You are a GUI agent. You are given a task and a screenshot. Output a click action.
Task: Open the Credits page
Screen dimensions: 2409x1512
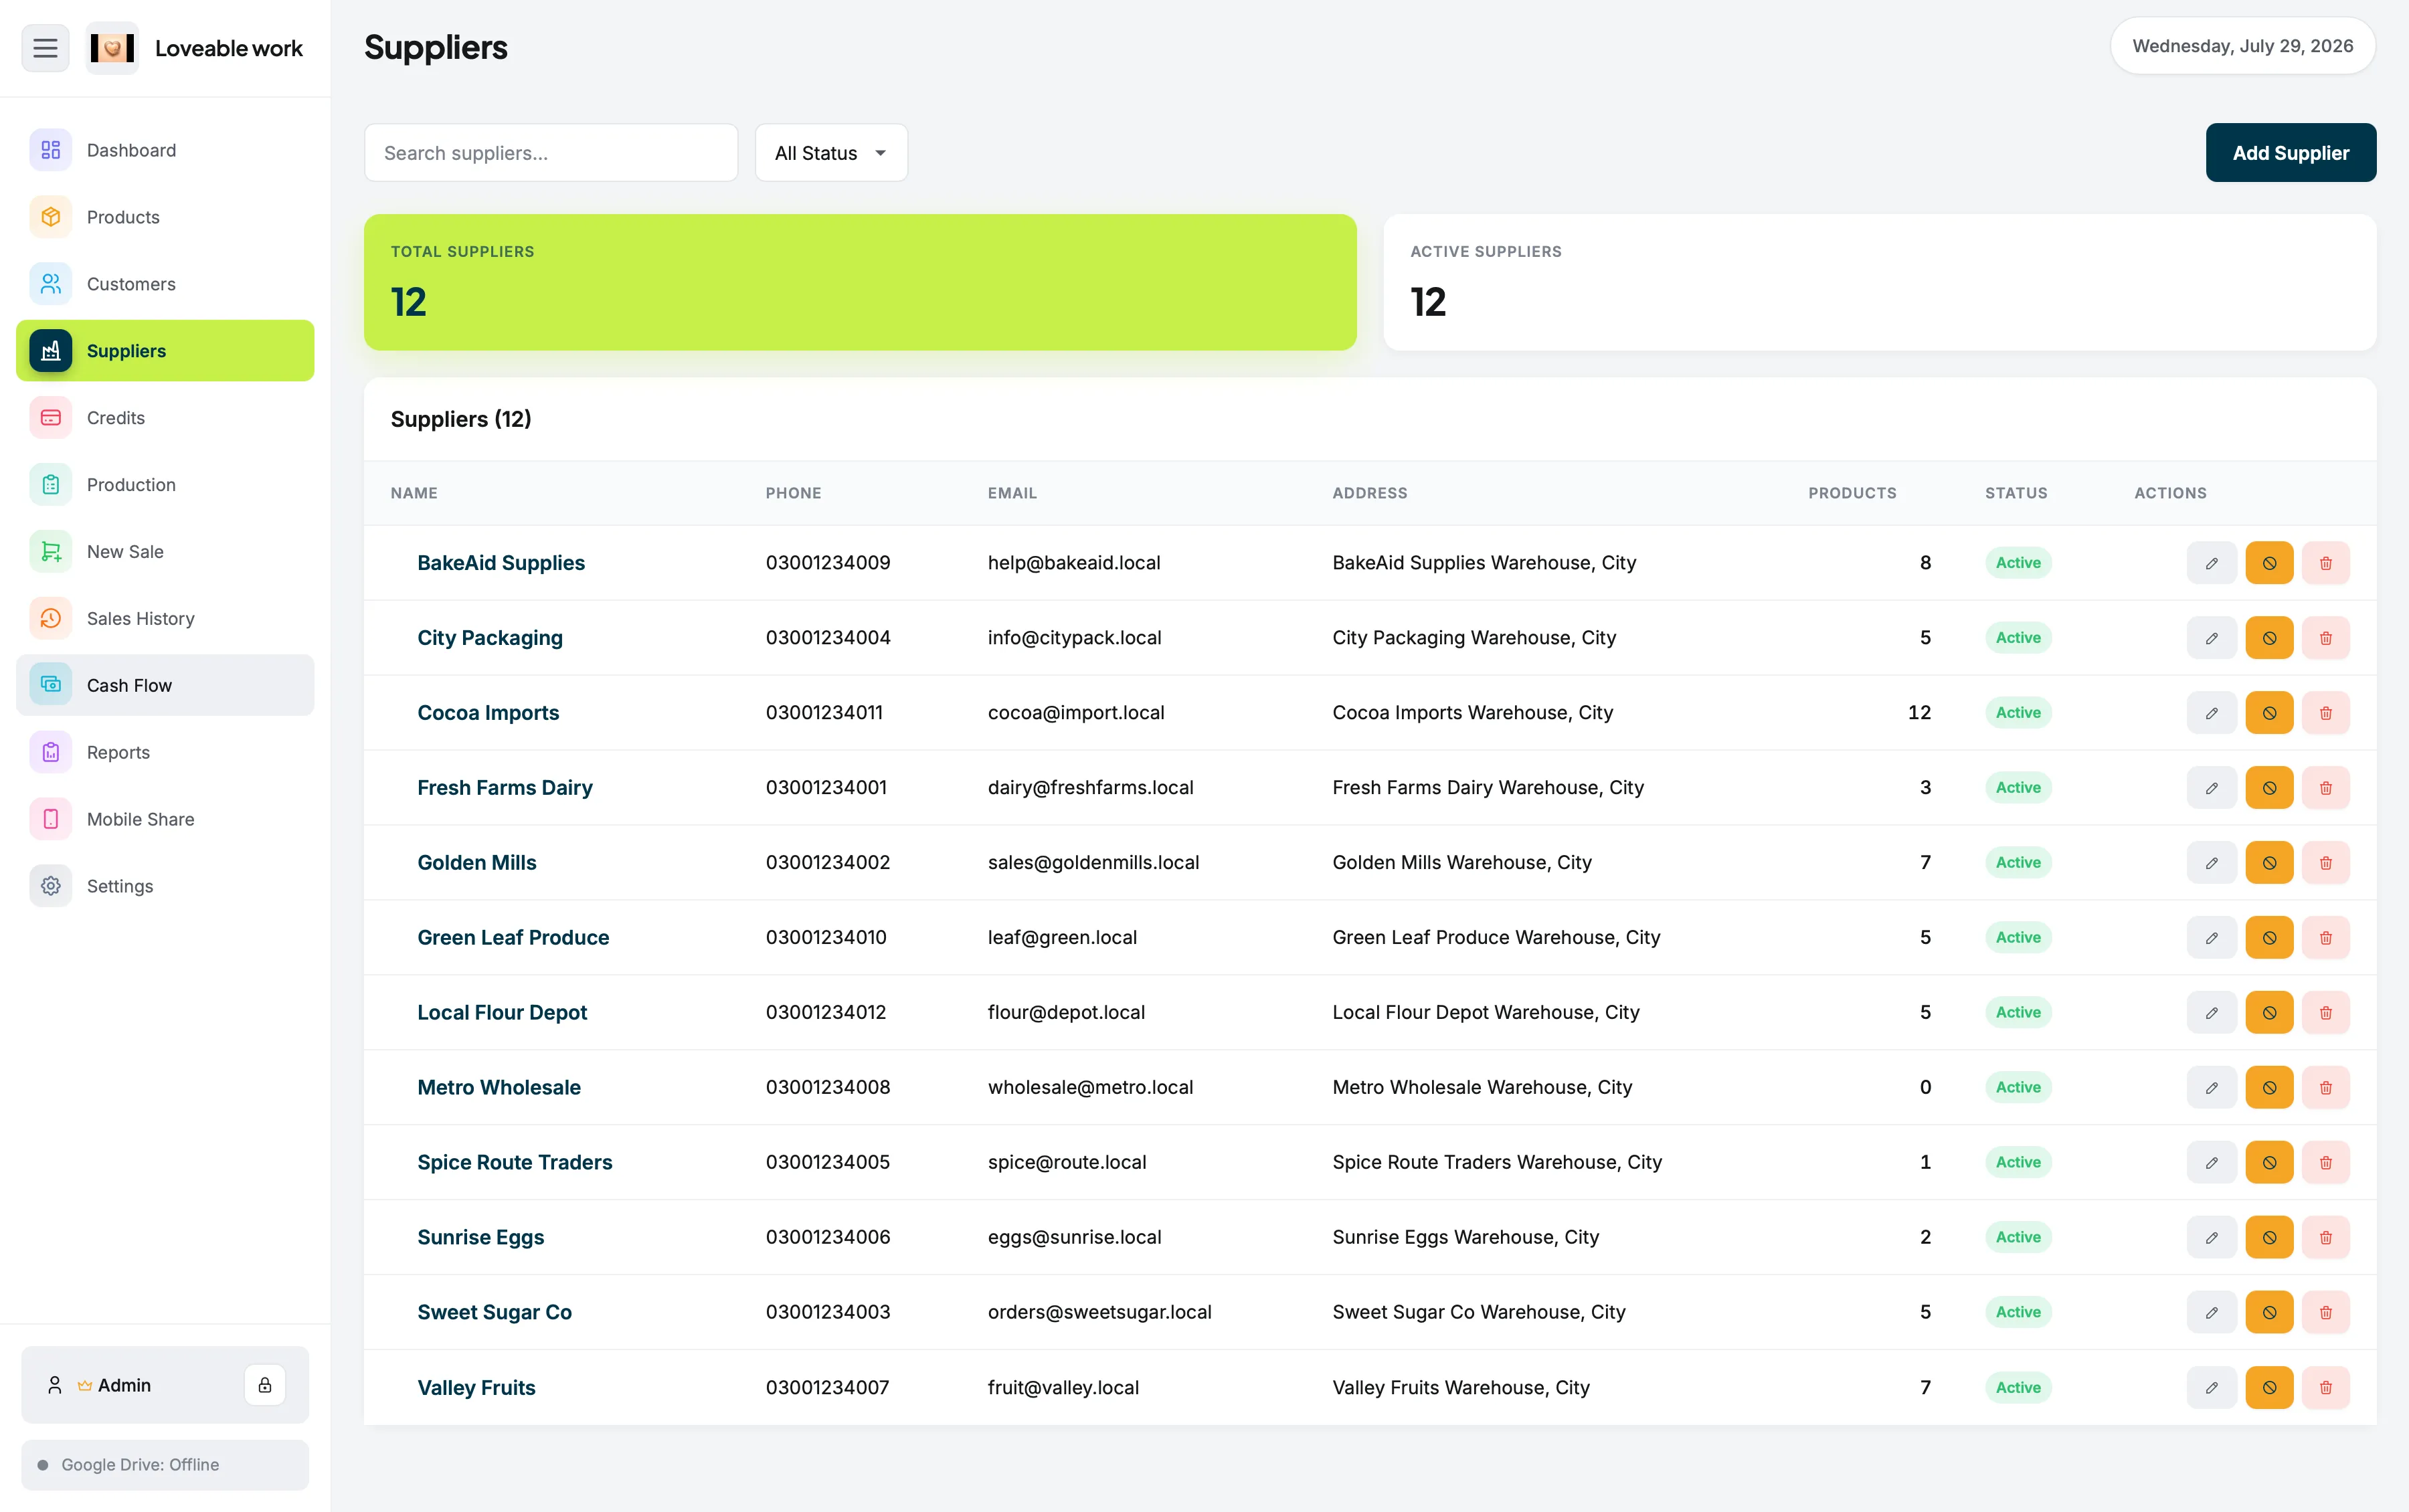click(165, 418)
